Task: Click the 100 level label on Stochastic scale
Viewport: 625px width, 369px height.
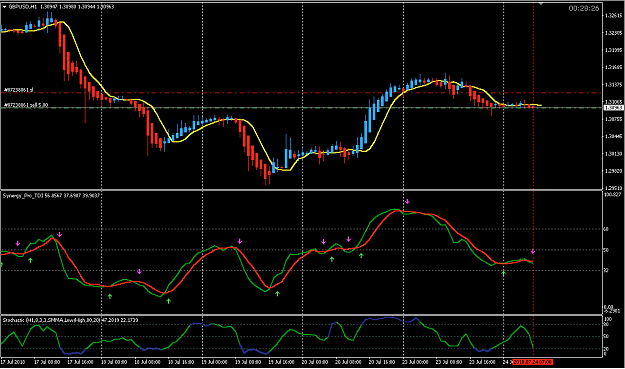Action: tap(609, 320)
